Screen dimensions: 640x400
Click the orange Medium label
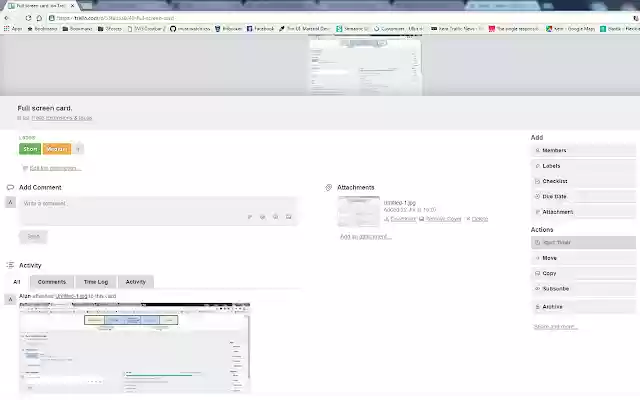pyautogui.click(x=57, y=149)
